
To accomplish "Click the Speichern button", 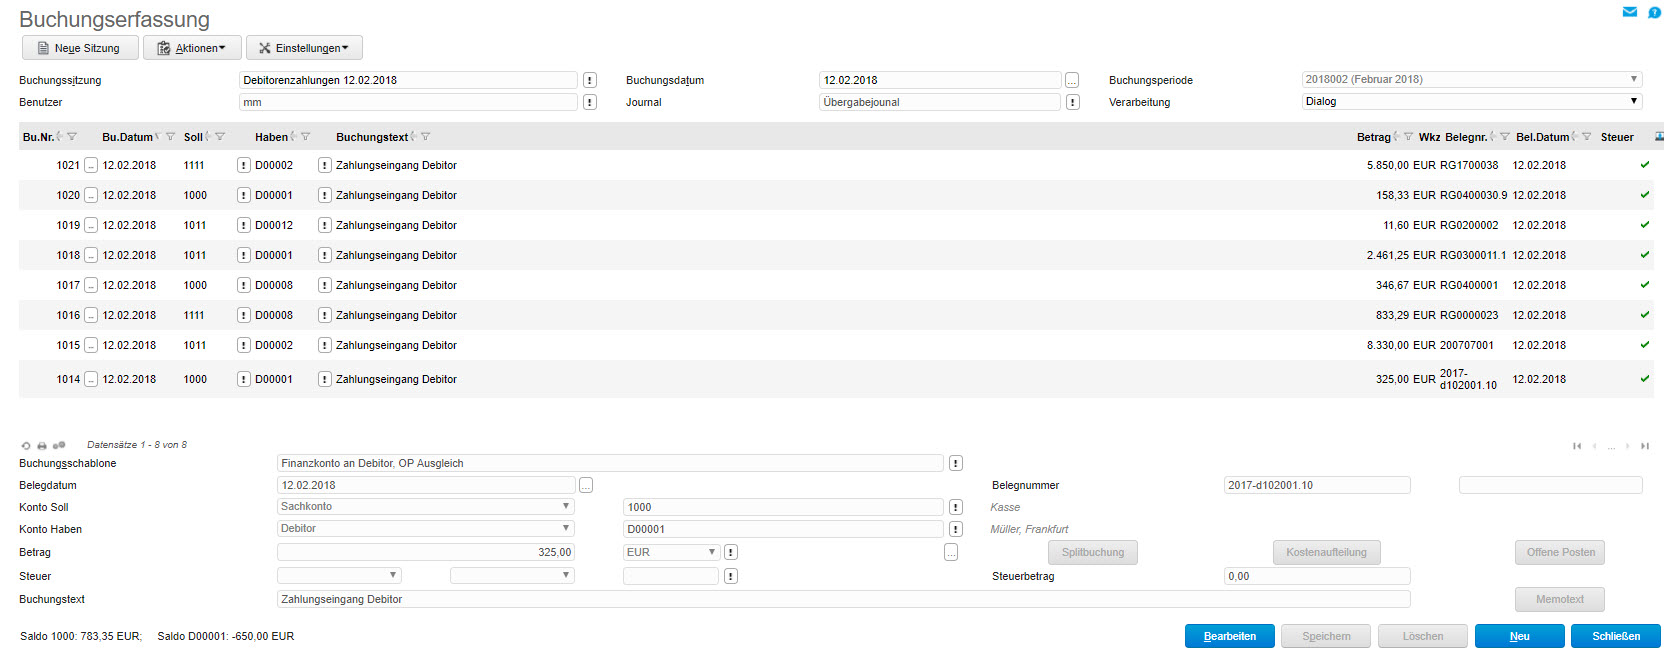I will click(x=1327, y=636).
